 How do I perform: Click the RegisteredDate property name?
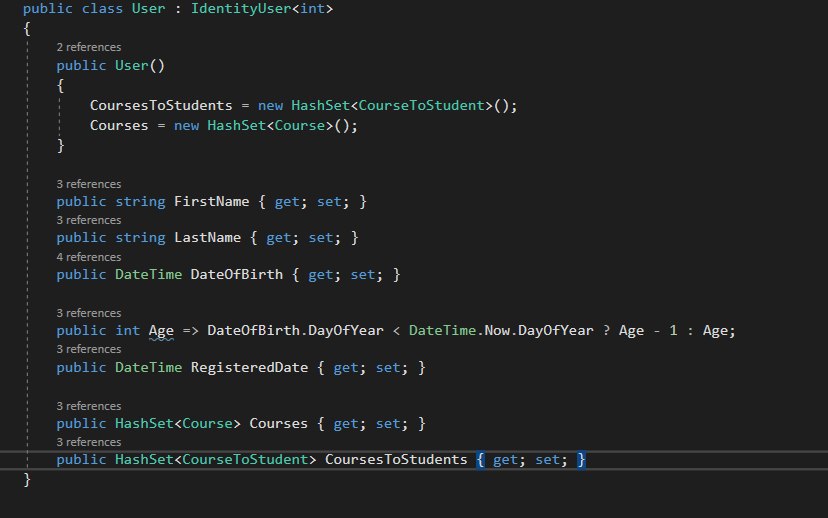point(249,368)
